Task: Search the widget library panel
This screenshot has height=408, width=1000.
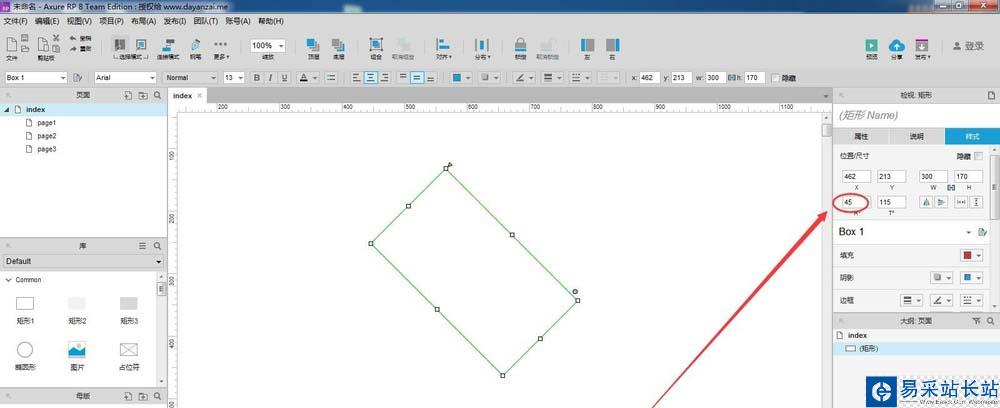Action: (158, 245)
